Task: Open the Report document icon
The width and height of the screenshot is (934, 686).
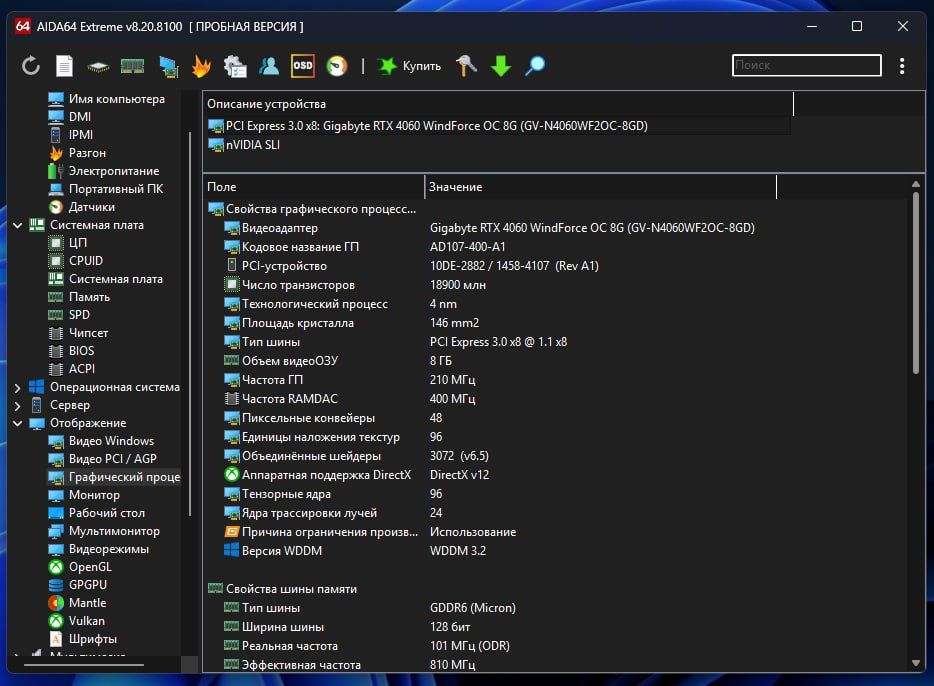Action: point(64,66)
